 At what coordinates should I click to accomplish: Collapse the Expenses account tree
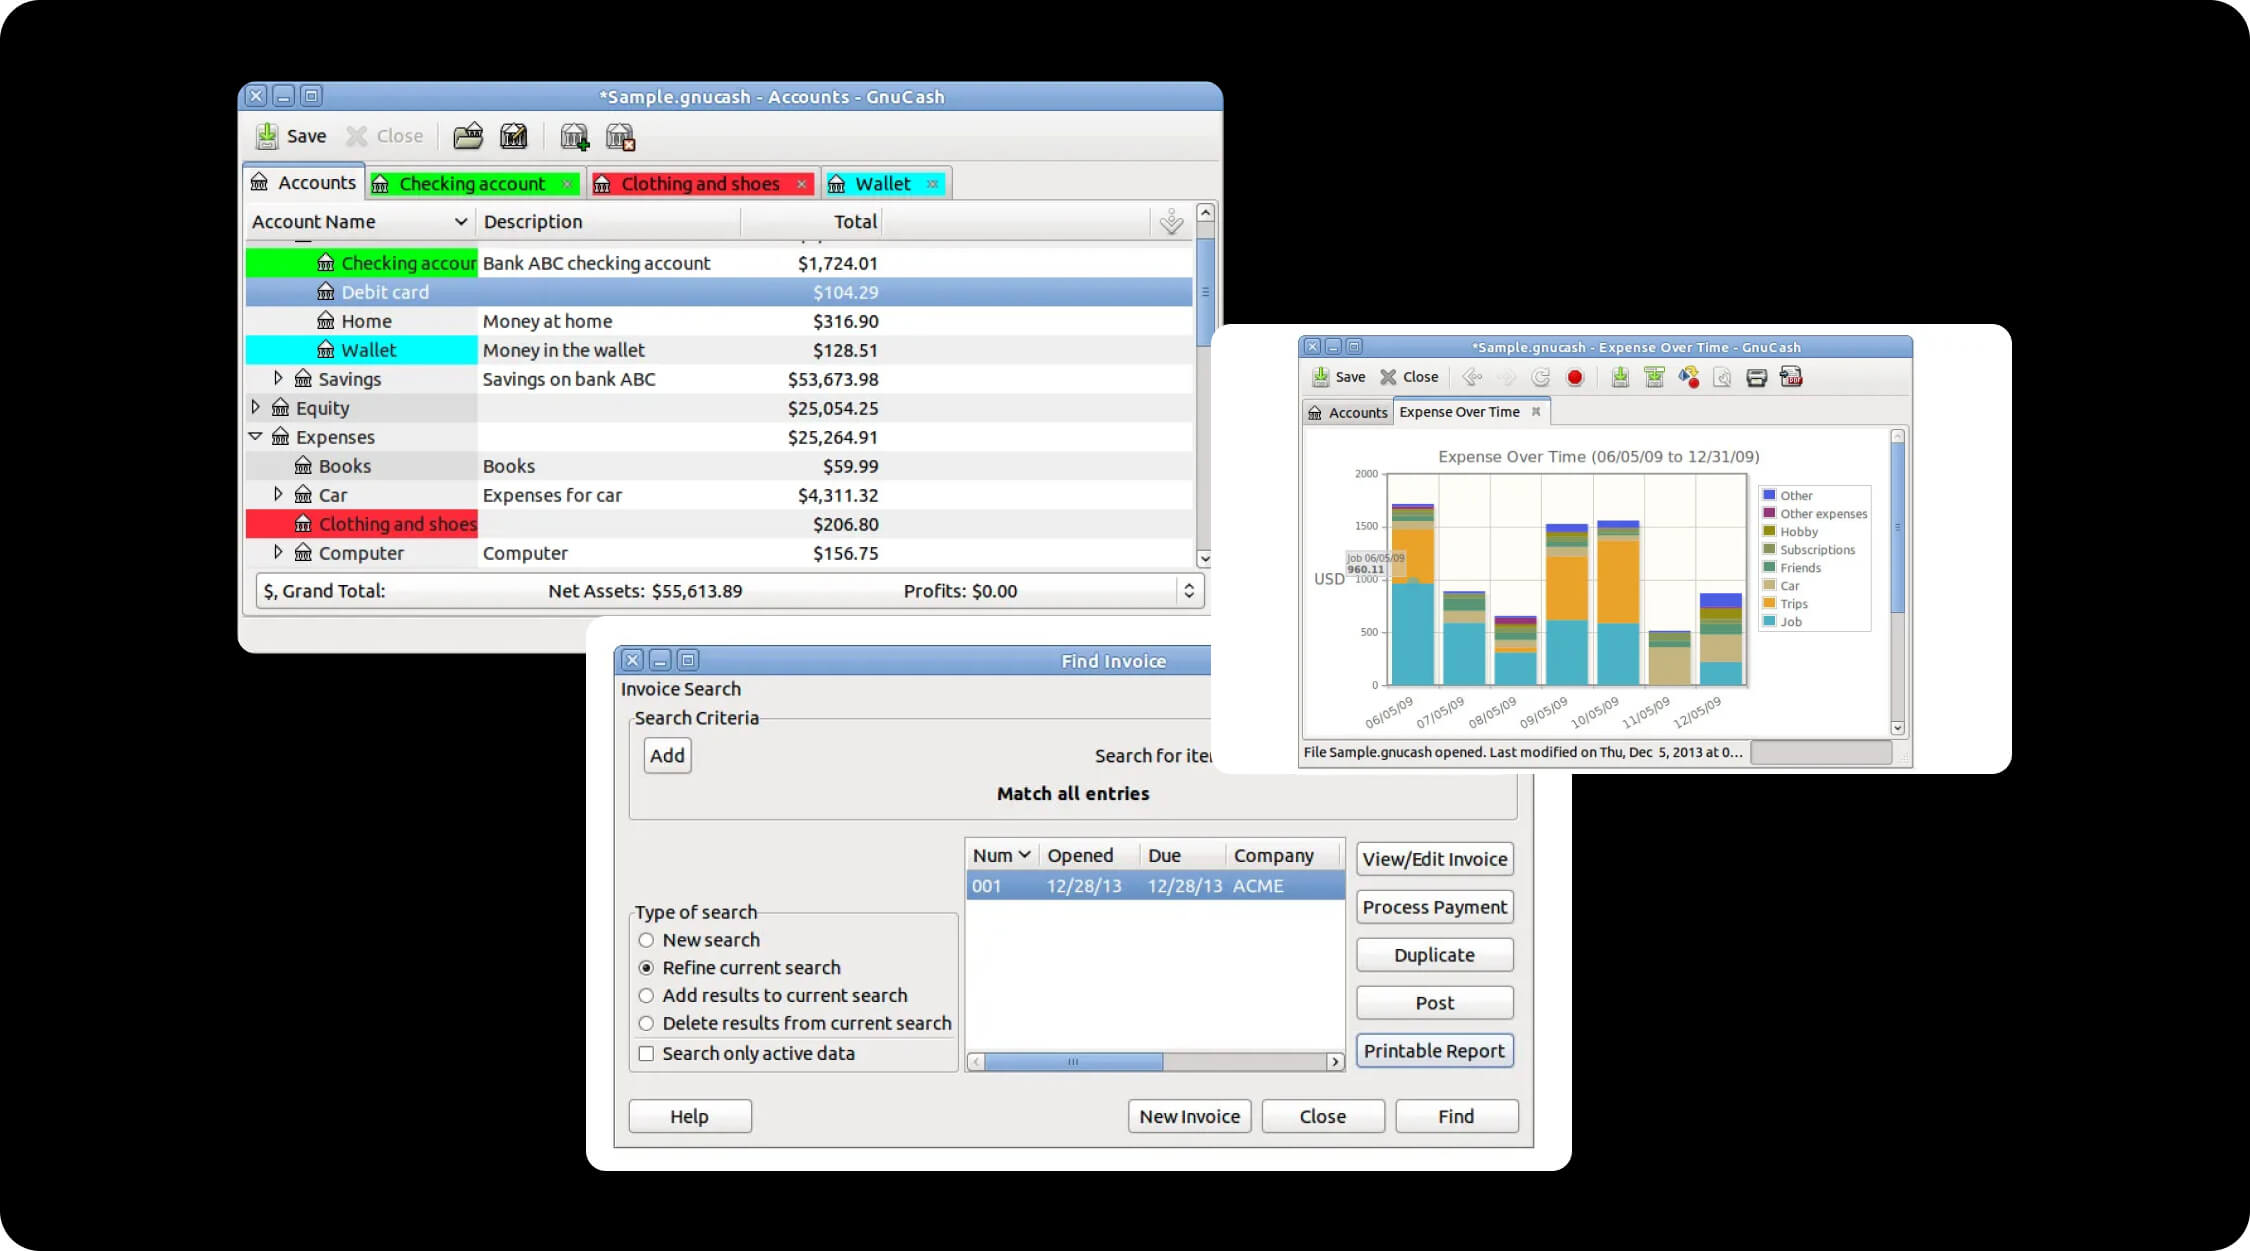pos(256,436)
